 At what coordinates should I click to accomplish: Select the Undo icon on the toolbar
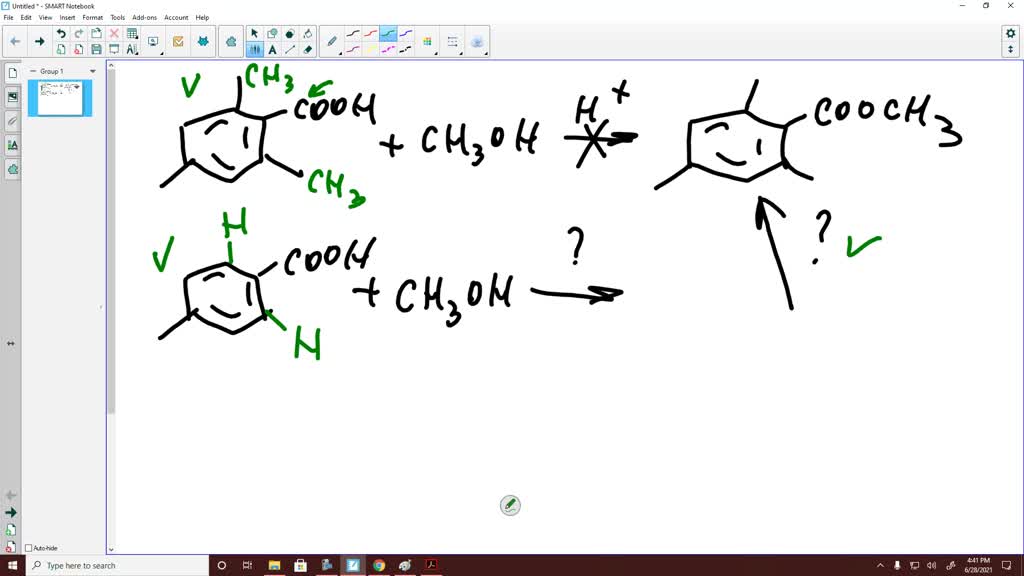(x=60, y=33)
